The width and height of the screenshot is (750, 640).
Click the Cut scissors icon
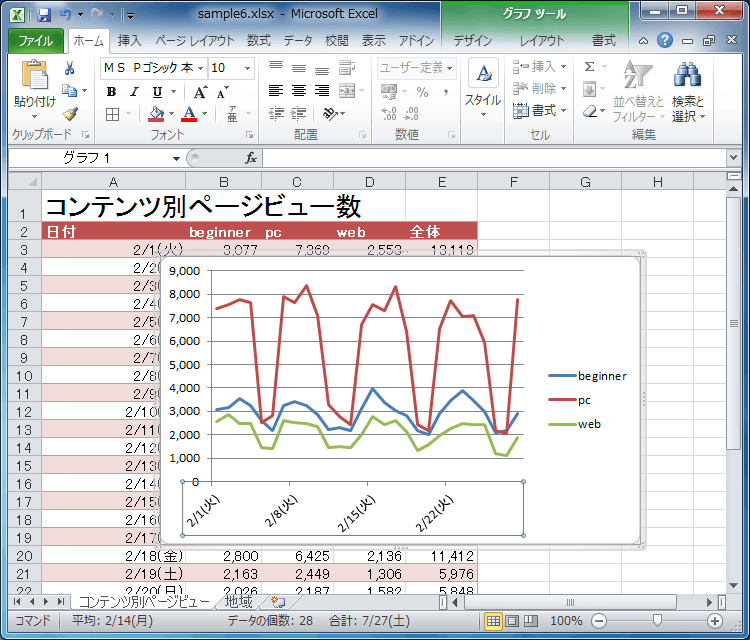pos(69,68)
